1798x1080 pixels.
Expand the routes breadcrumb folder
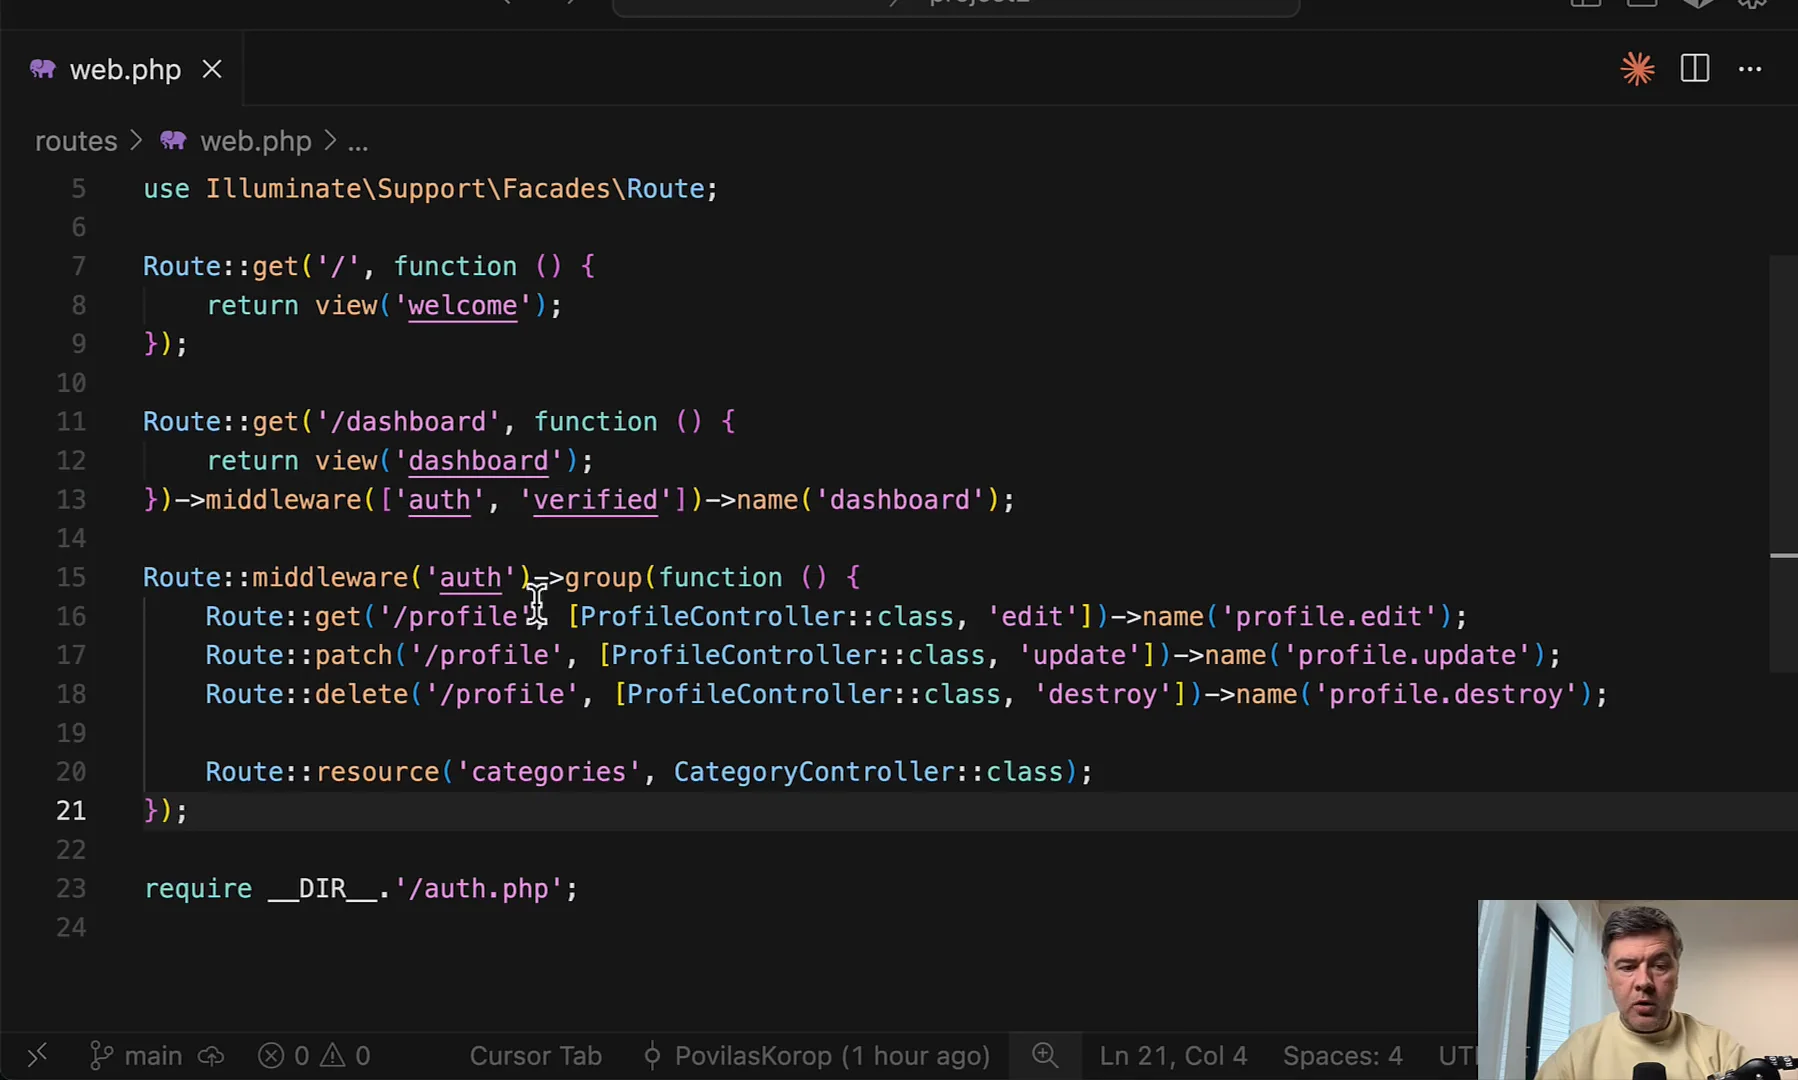76,141
